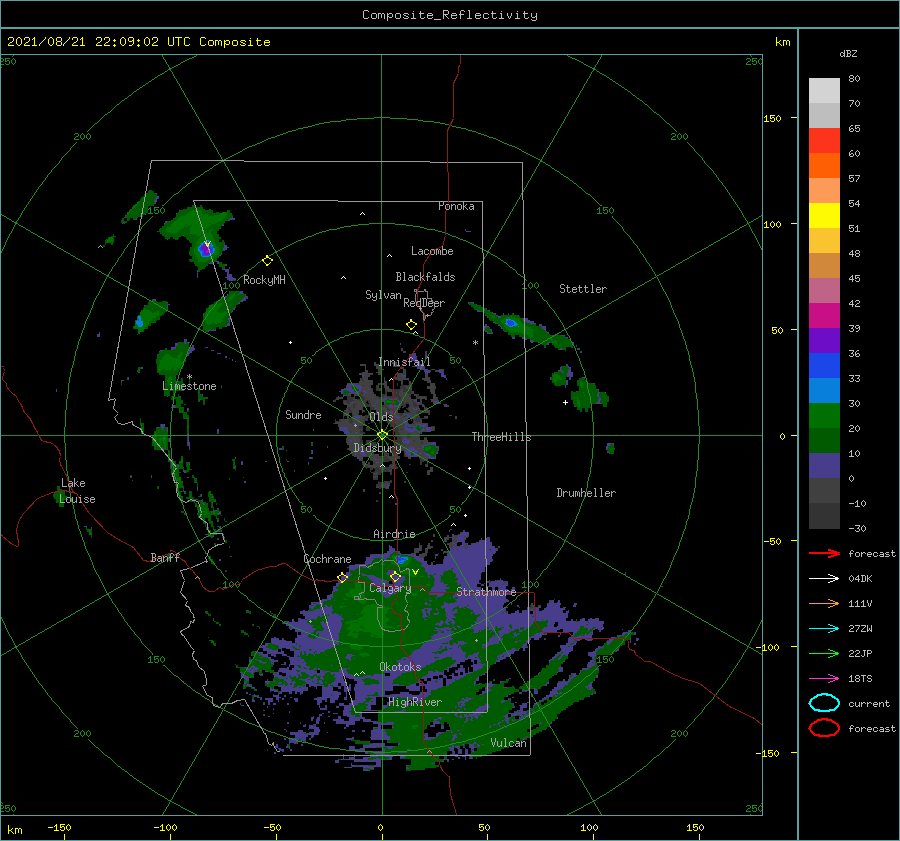Image resolution: width=900 pixels, height=841 pixels.
Task: Select the orange 111V arrow legend icon
Action: point(824,603)
